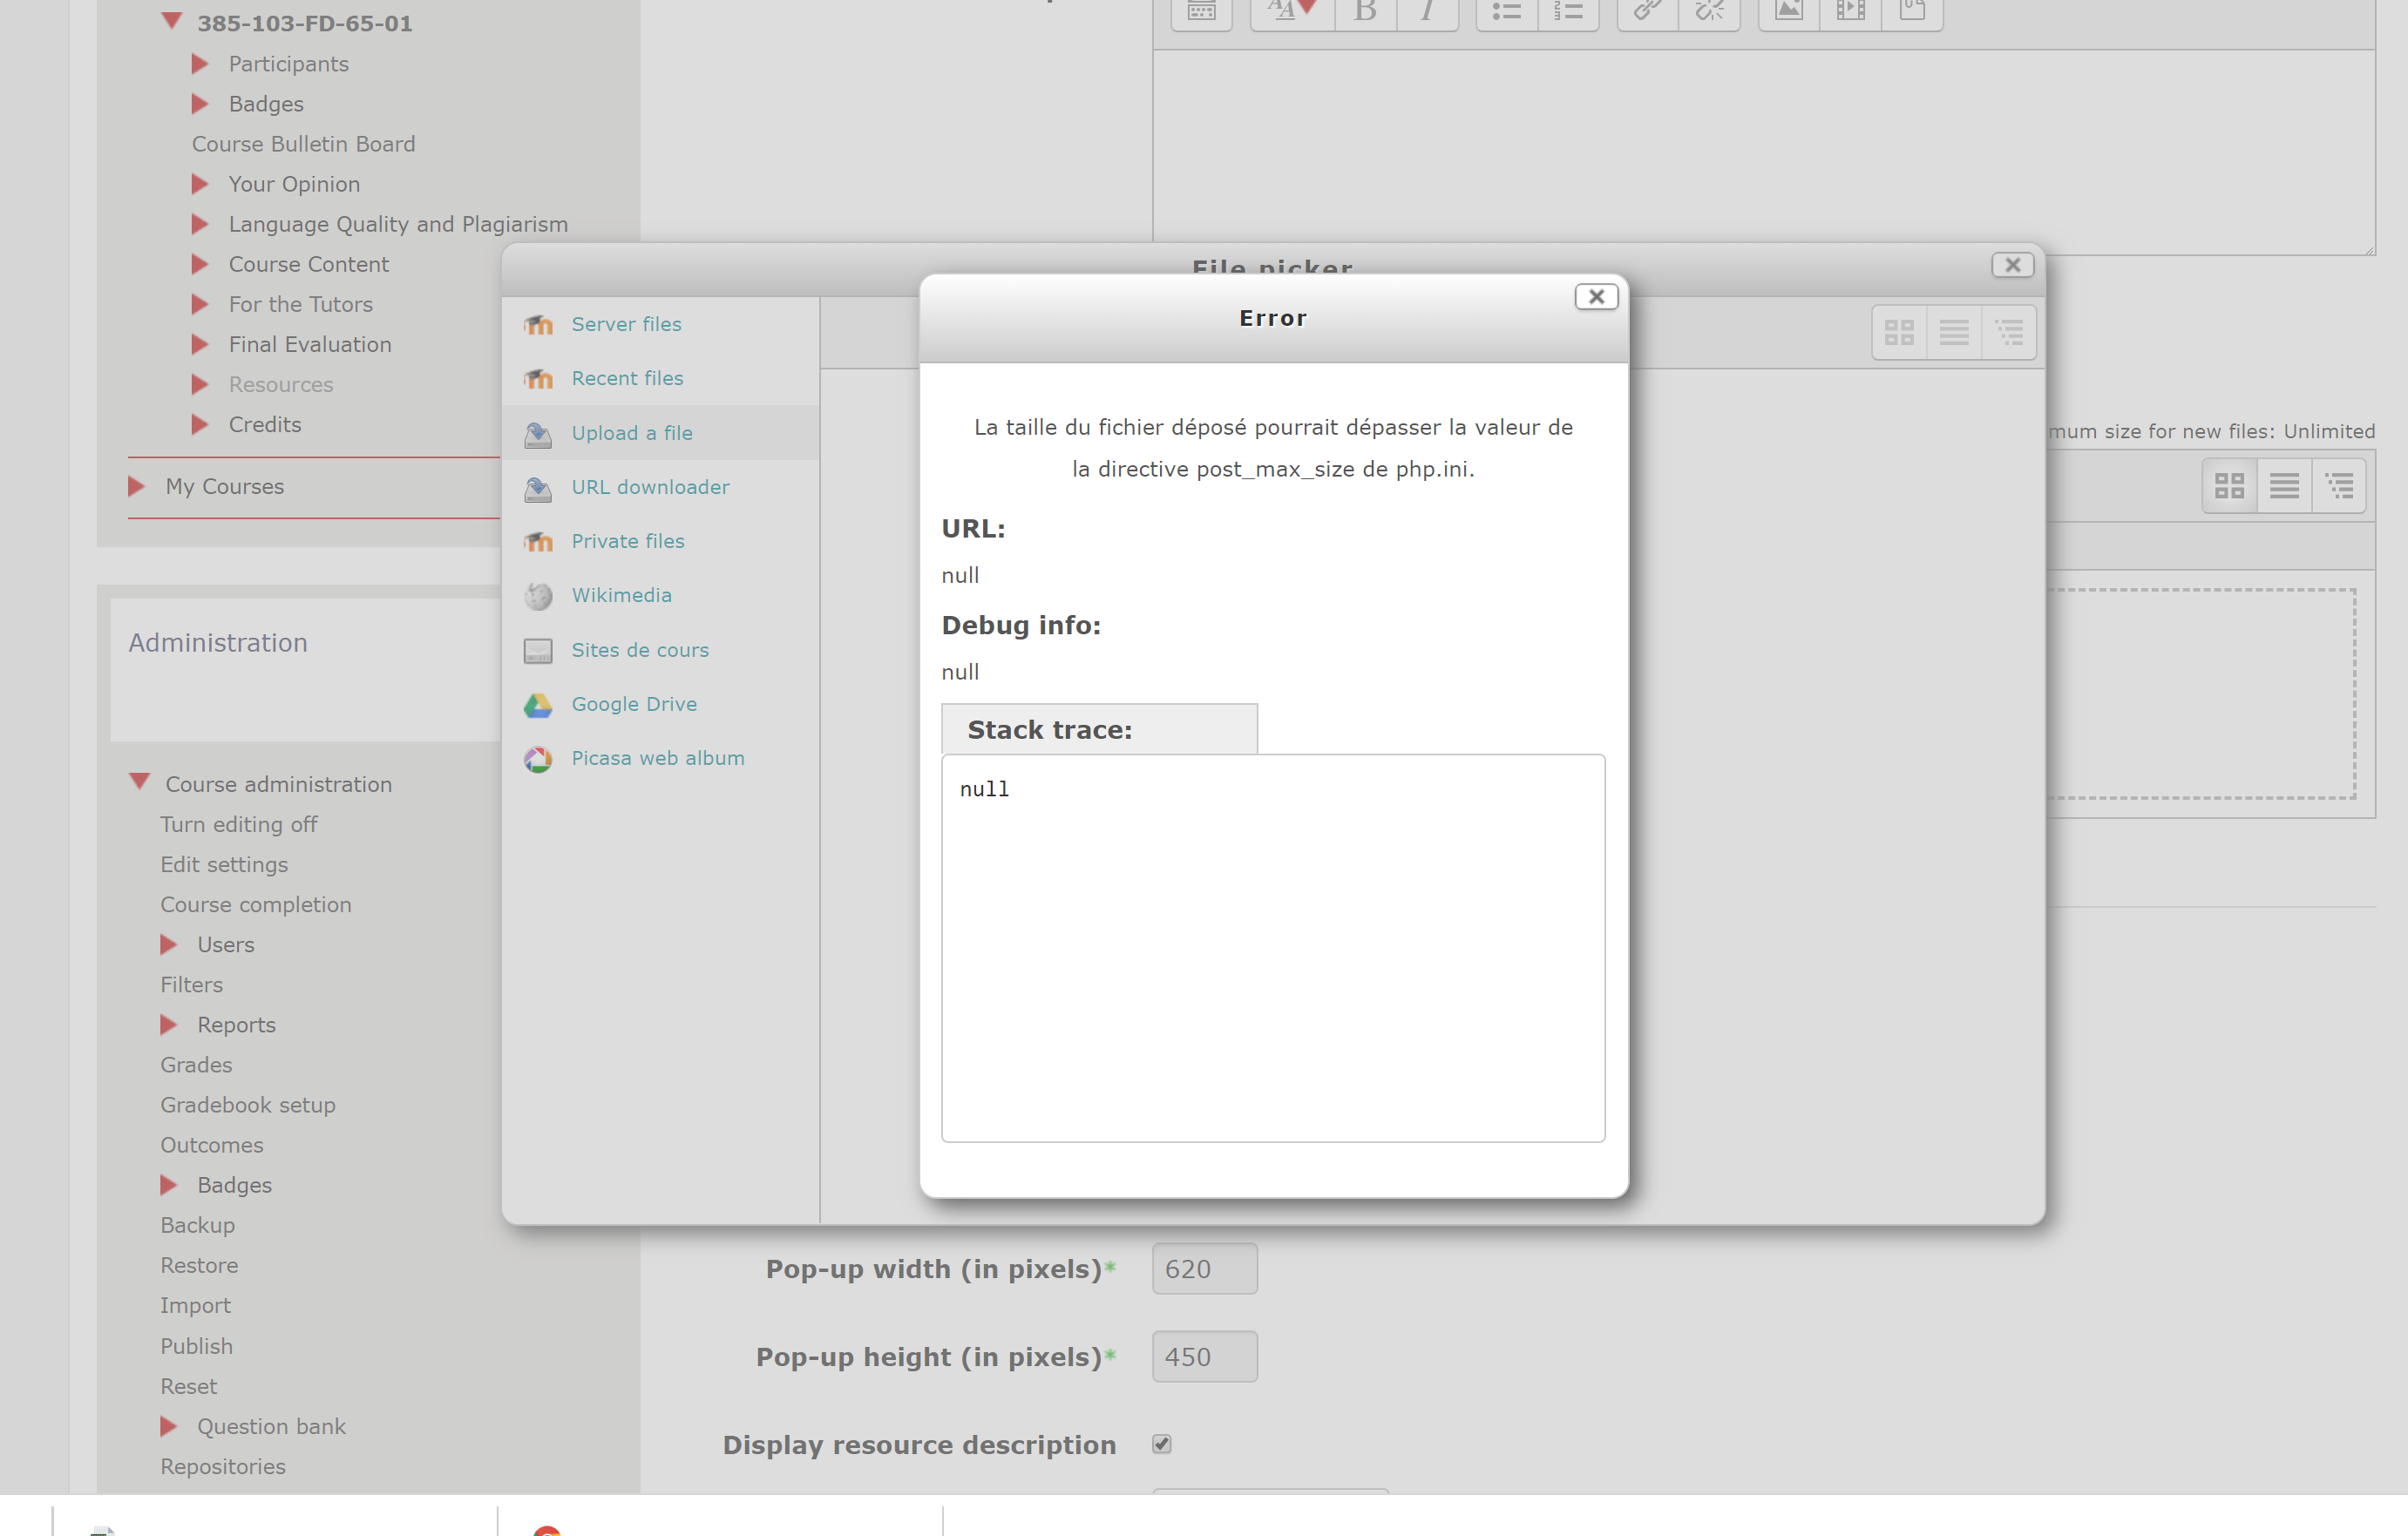Switch the file picker to icon grid view
The width and height of the screenshot is (2408, 1536).
(1898, 332)
